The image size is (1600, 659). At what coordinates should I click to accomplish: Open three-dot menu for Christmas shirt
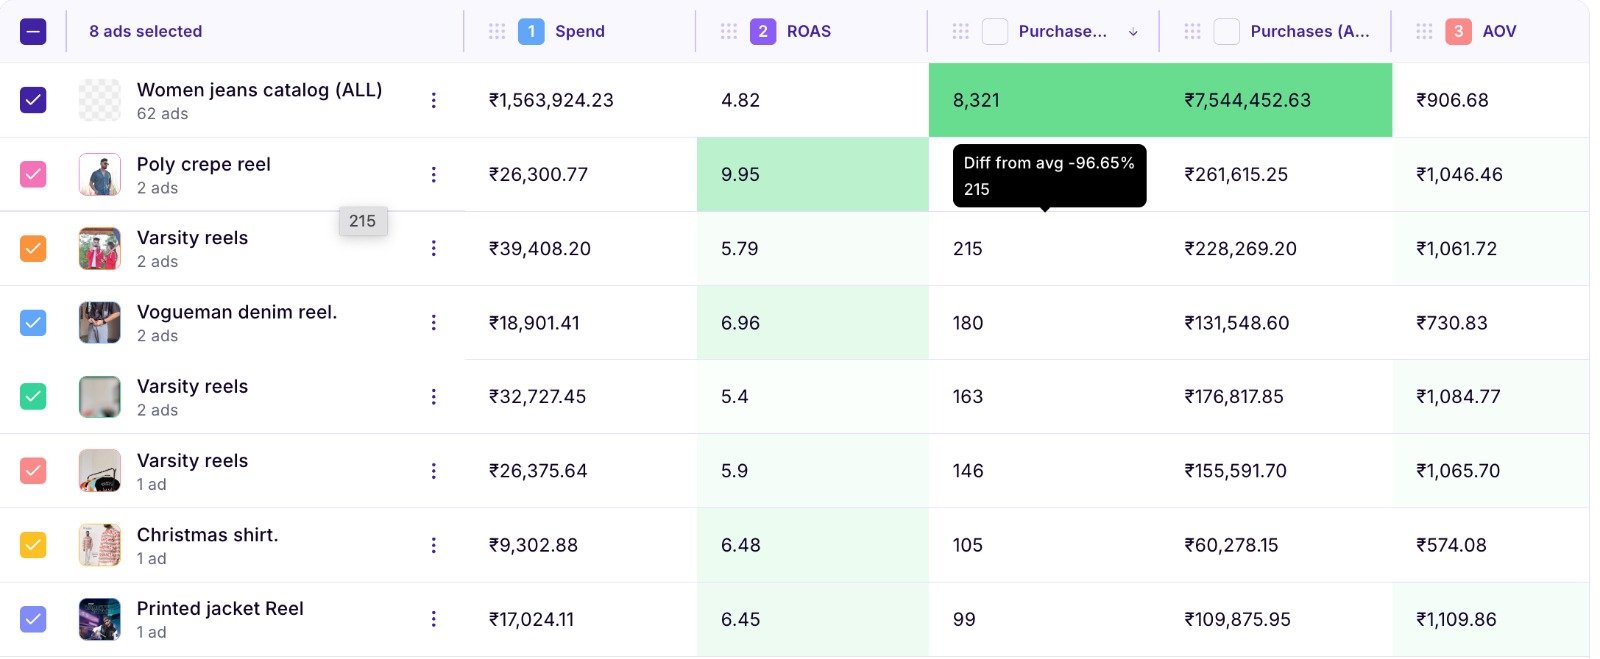433,545
